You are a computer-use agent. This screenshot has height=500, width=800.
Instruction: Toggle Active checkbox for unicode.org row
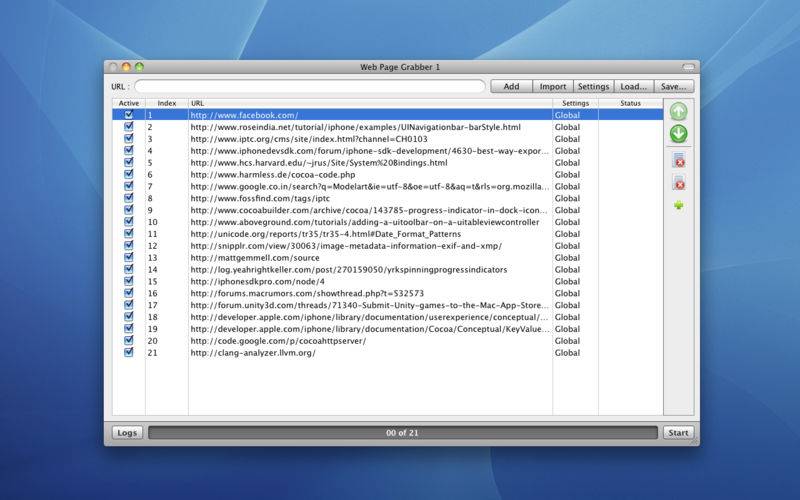[129, 234]
